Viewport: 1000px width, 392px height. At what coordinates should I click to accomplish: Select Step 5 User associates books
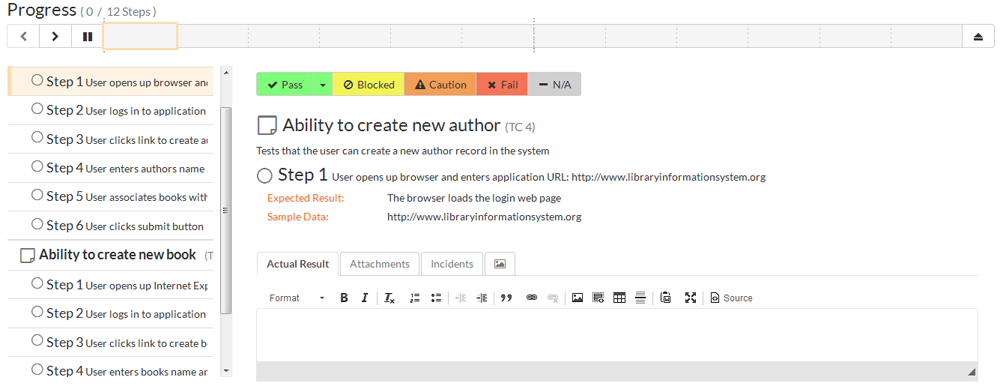(x=111, y=197)
